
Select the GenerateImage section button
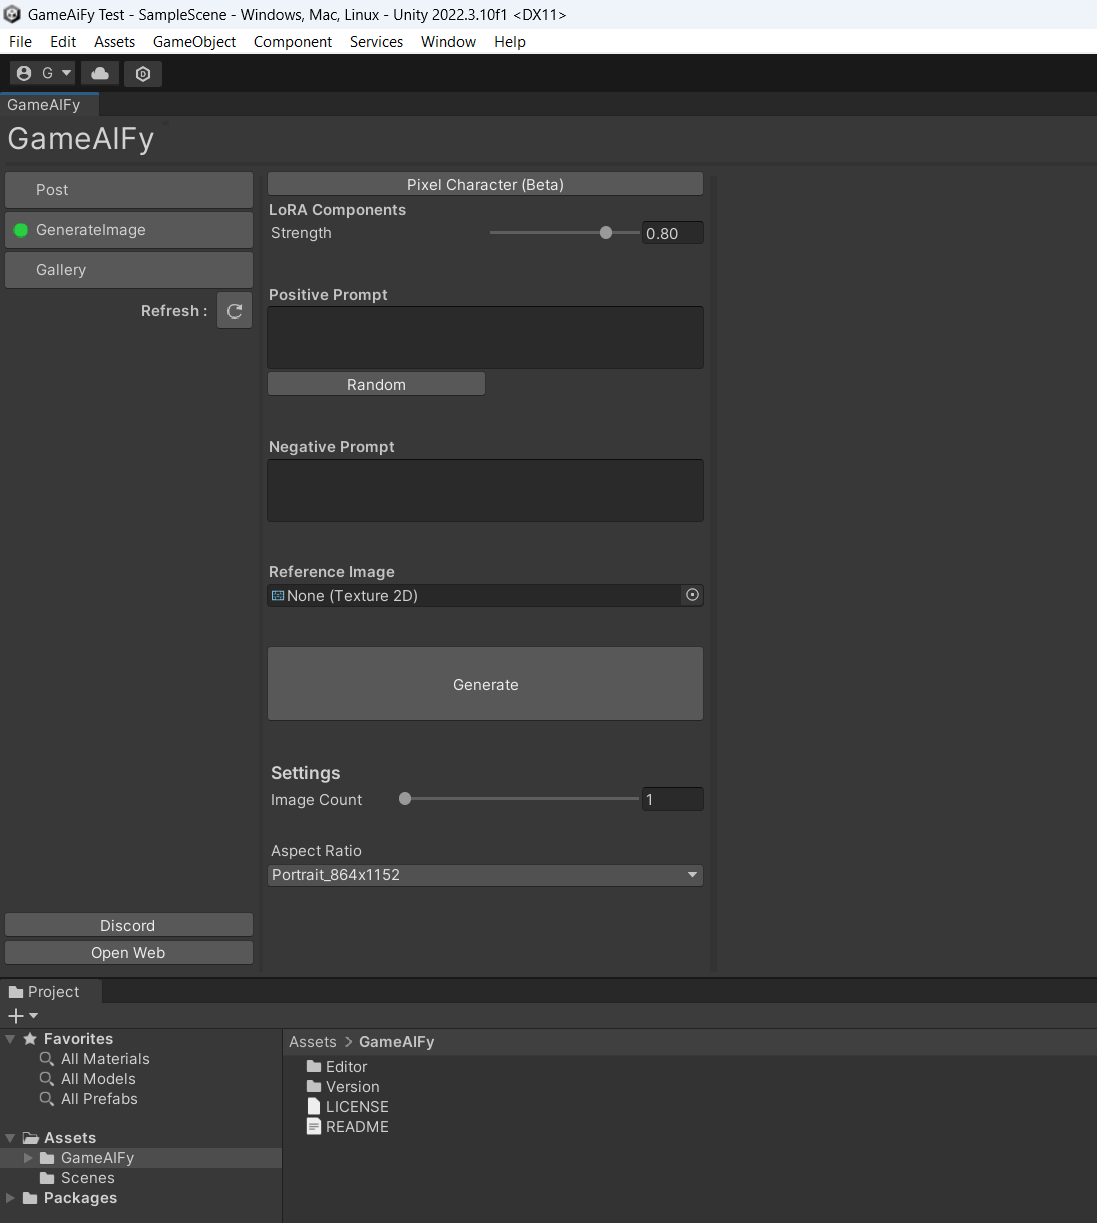point(129,230)
